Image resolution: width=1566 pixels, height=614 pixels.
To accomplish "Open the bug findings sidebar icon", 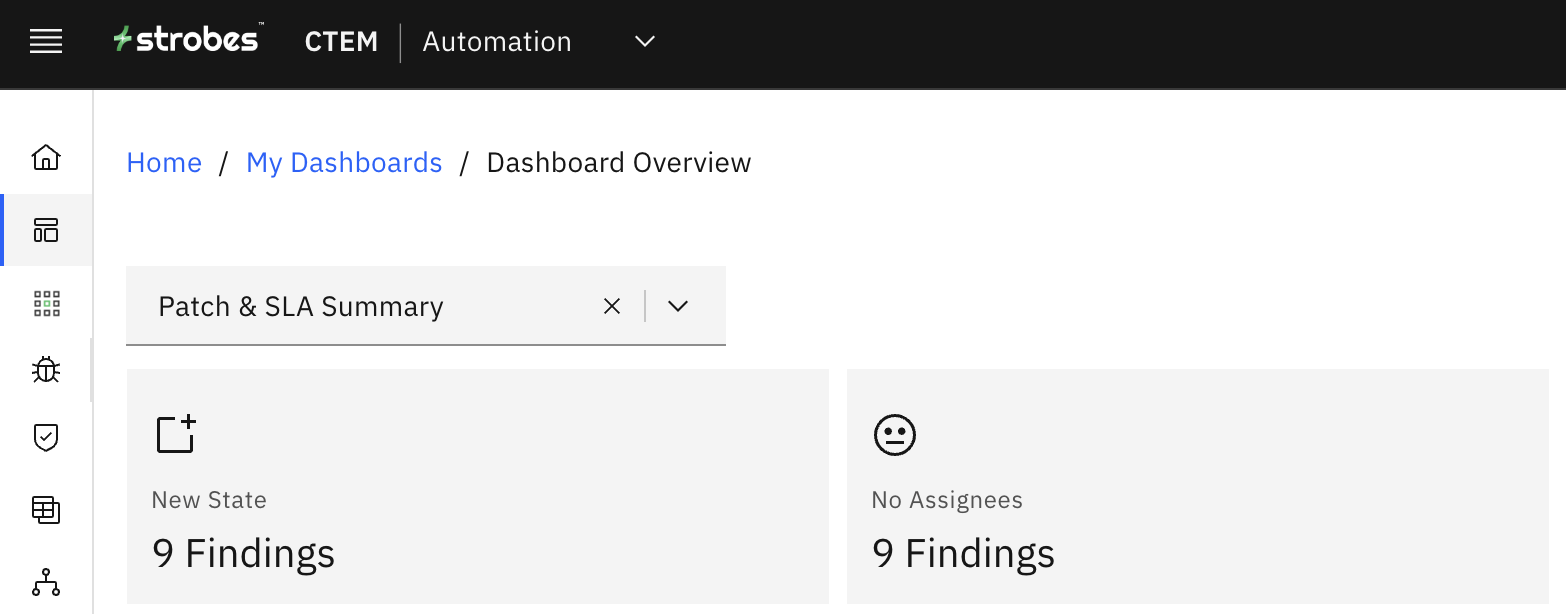I will click(x=46, y=370).
